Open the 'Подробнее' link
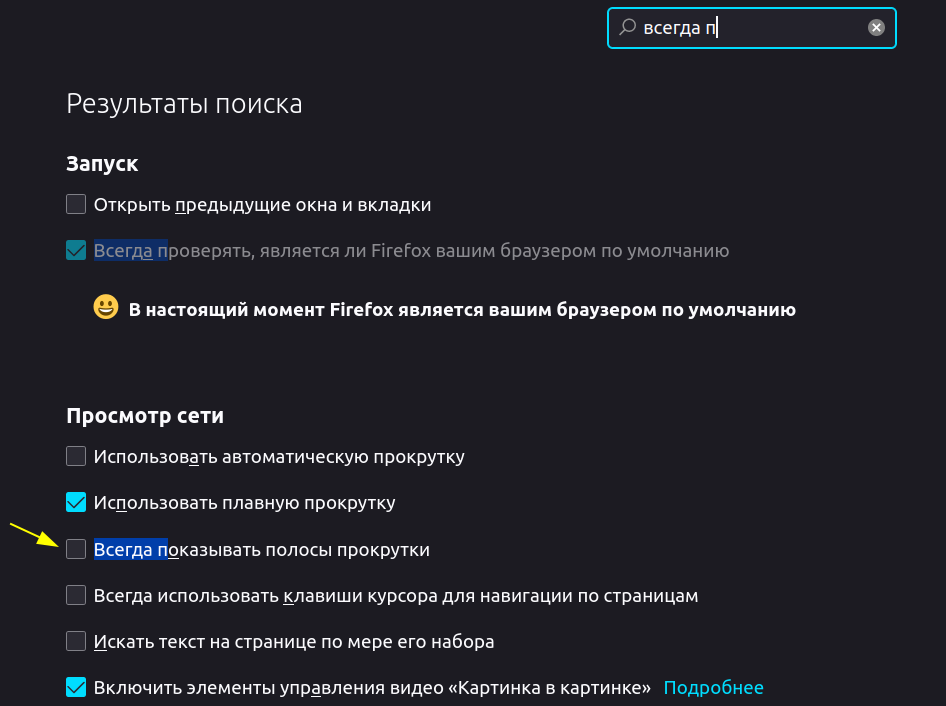Viewport: 946px width, 706px height. 713,688
